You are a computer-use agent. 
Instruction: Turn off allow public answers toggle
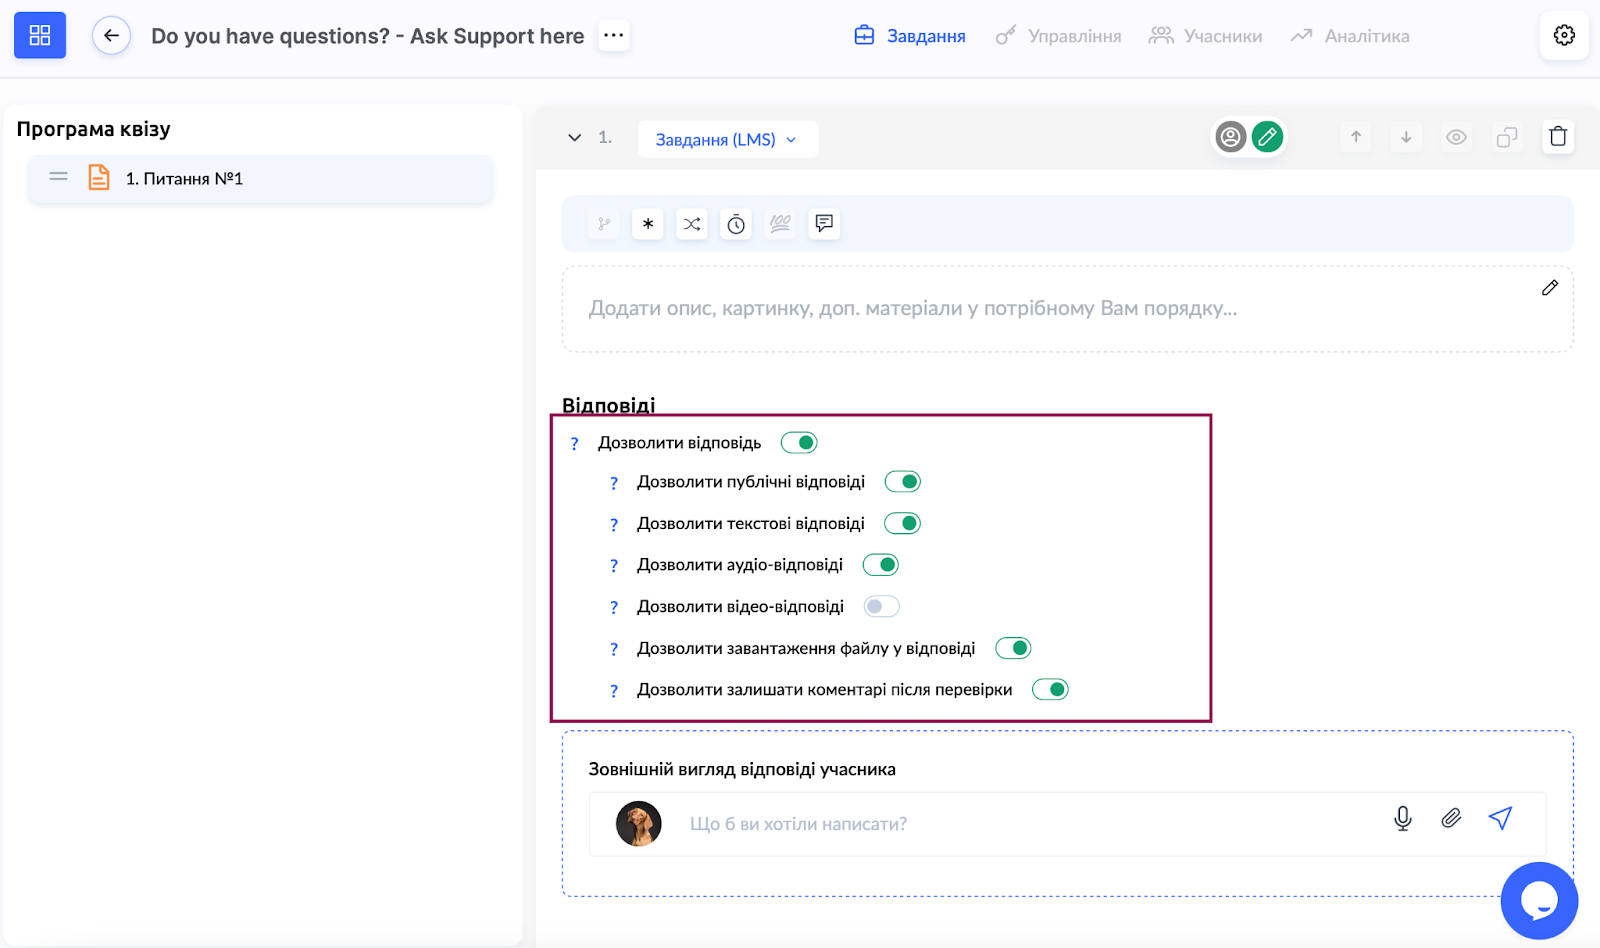tap(902, 482)
